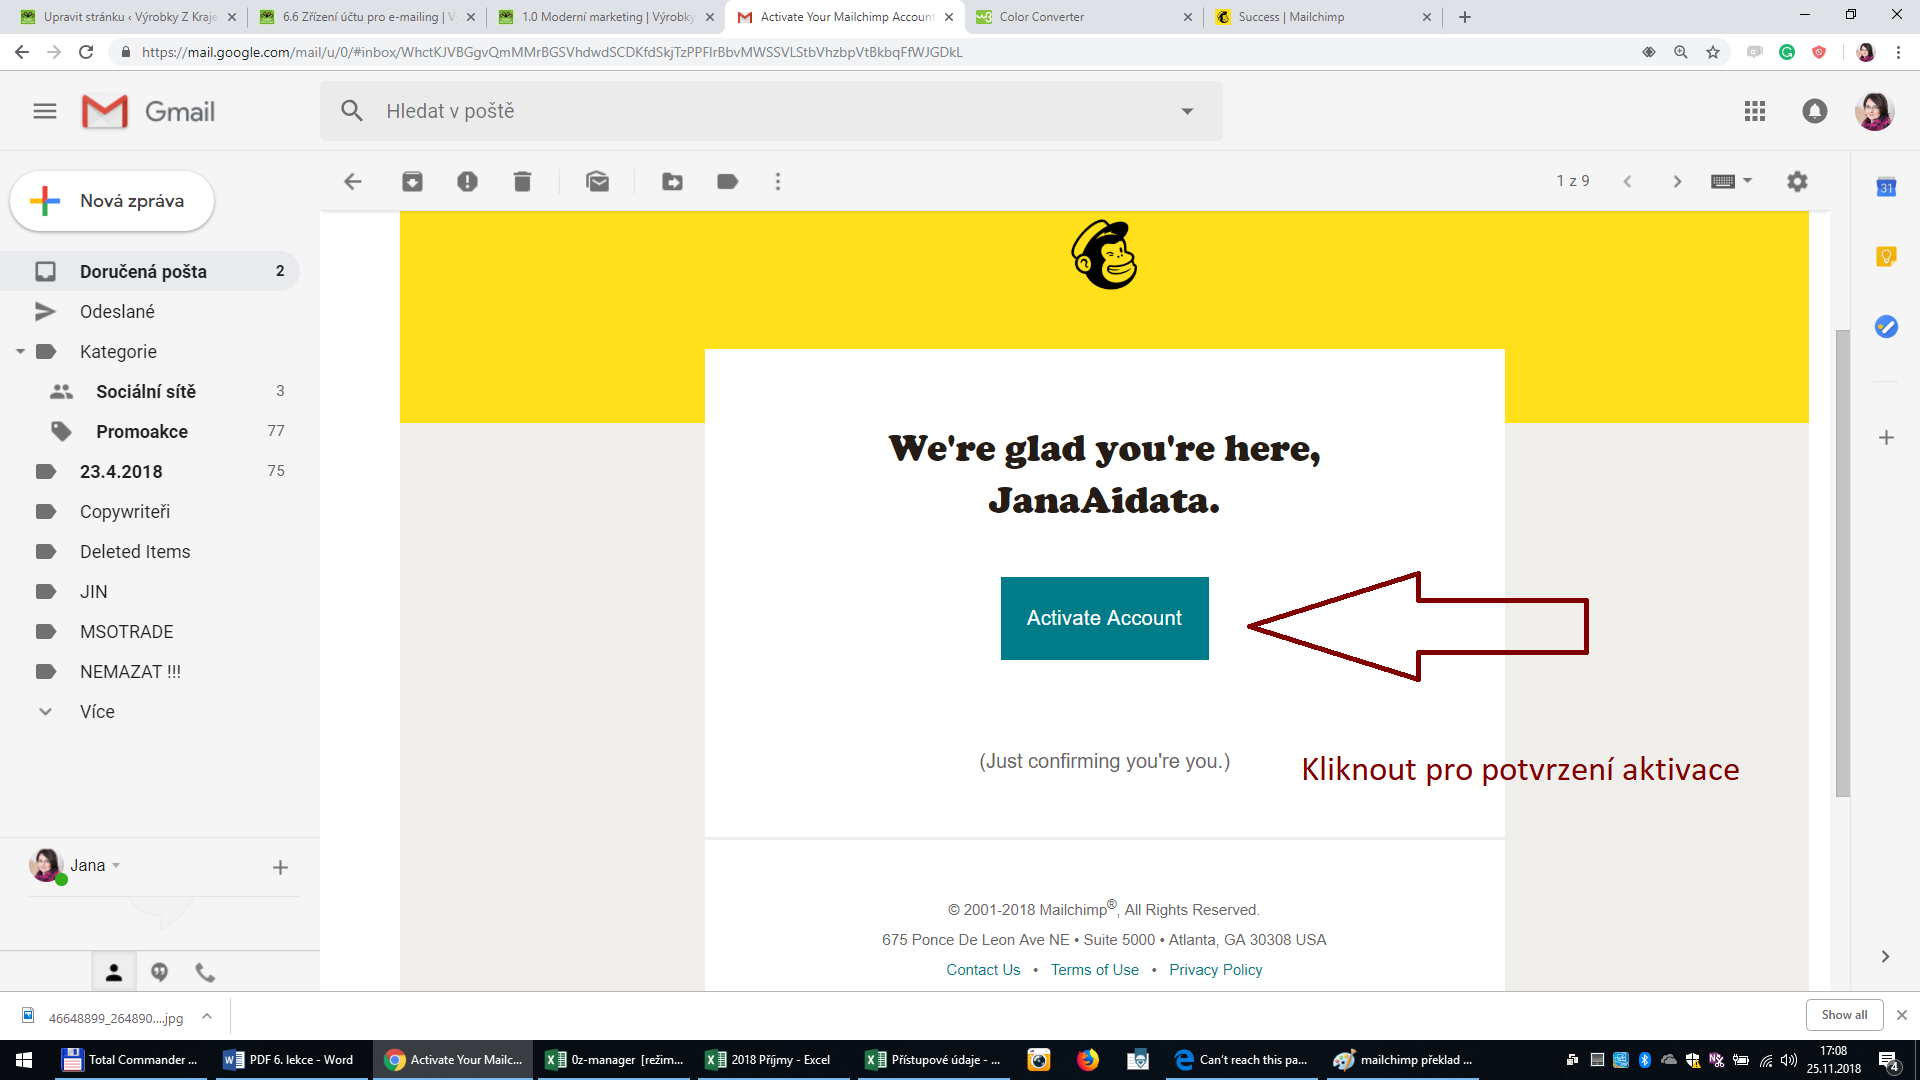Image resolution: width=1920 pixels, height=1080 pixels.
Task: Expand Více to show more labels
Action: pos(97,711)
